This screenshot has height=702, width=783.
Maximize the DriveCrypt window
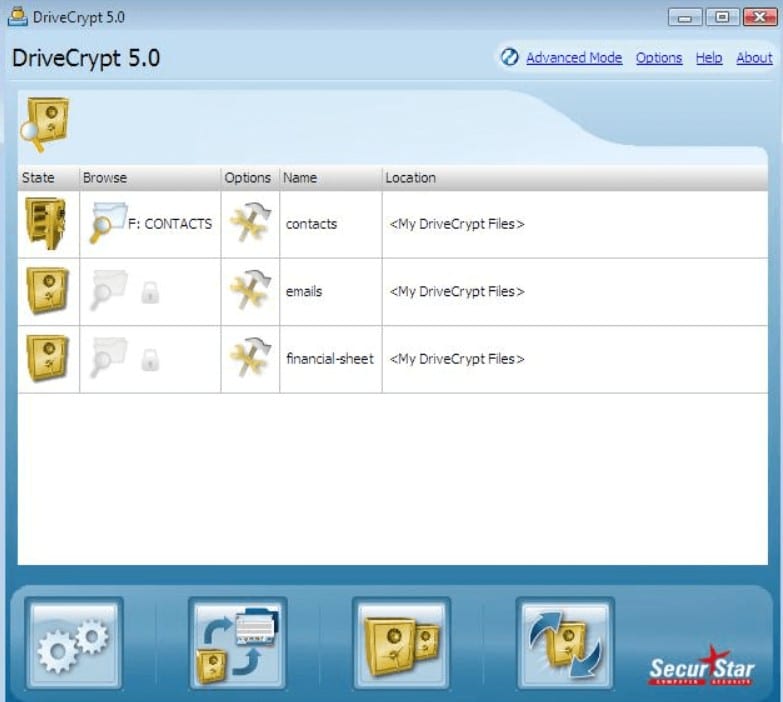pyautogui.click(x=722, y=17)
